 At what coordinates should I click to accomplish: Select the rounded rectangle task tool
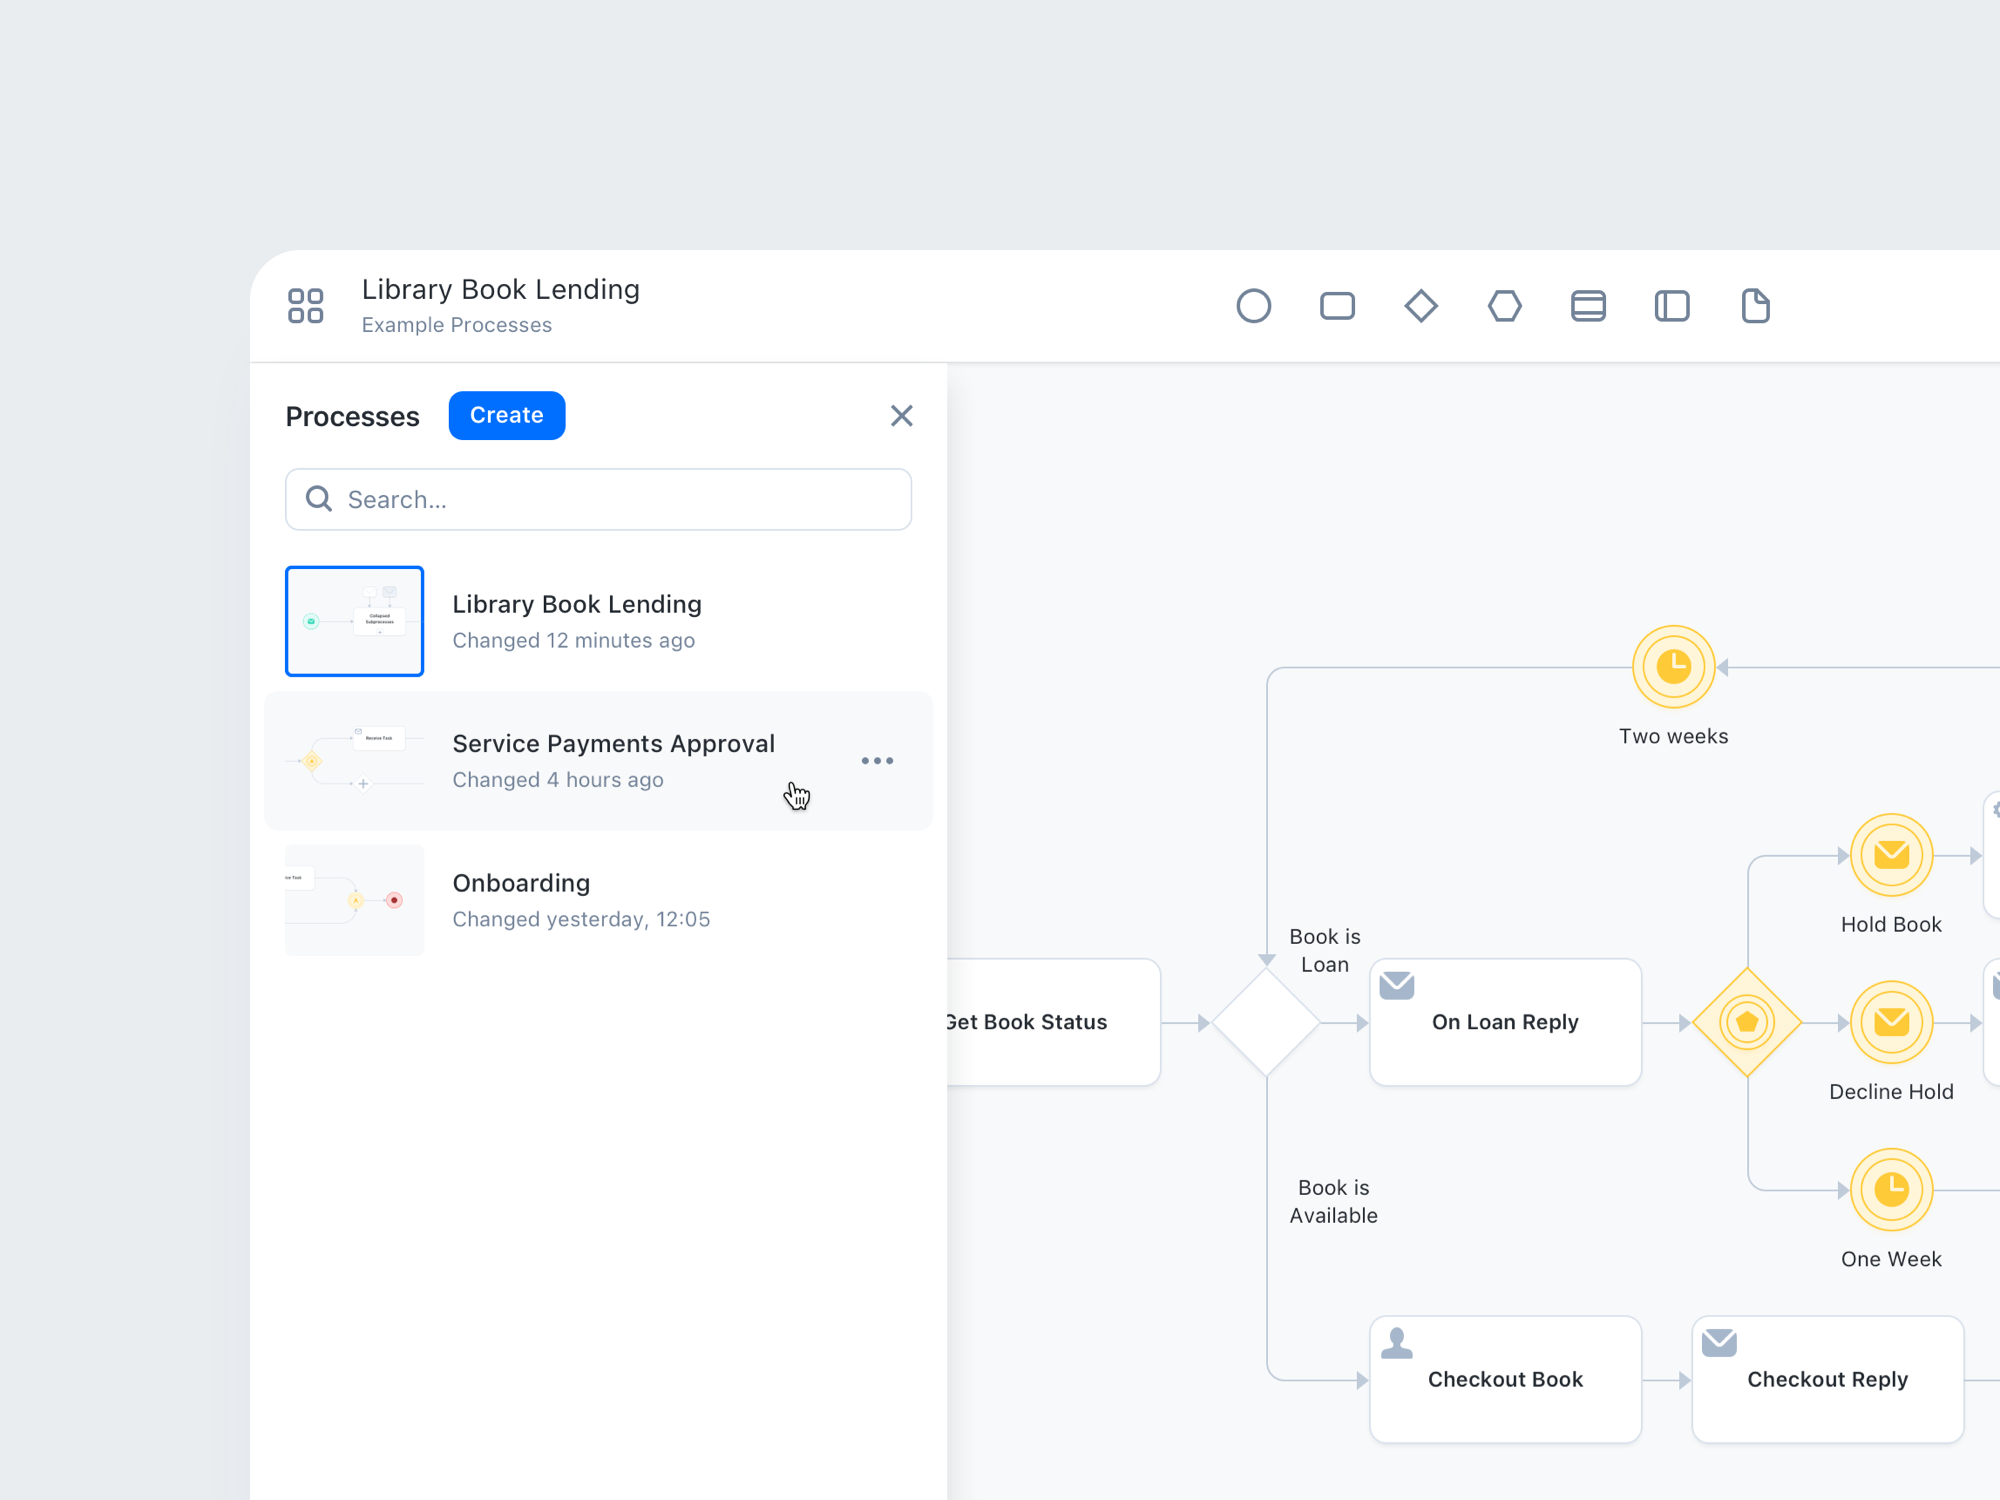coord(1338,306)
